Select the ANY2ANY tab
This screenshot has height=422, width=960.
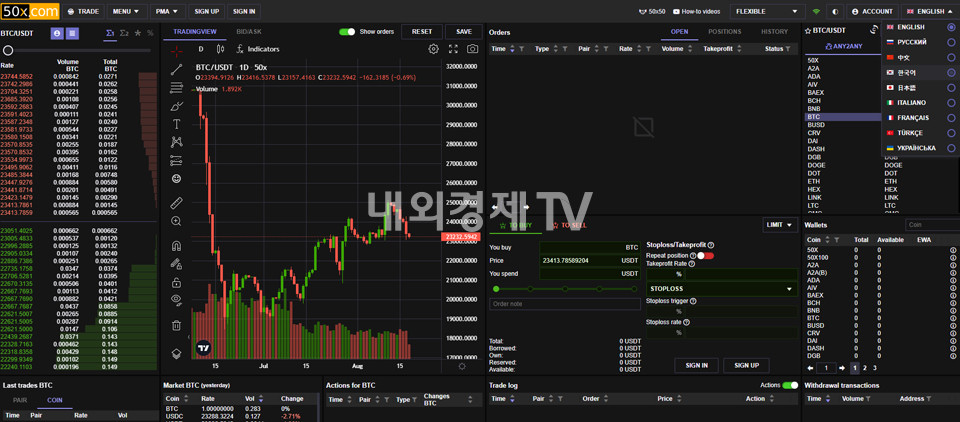click(x=842, y=45)
